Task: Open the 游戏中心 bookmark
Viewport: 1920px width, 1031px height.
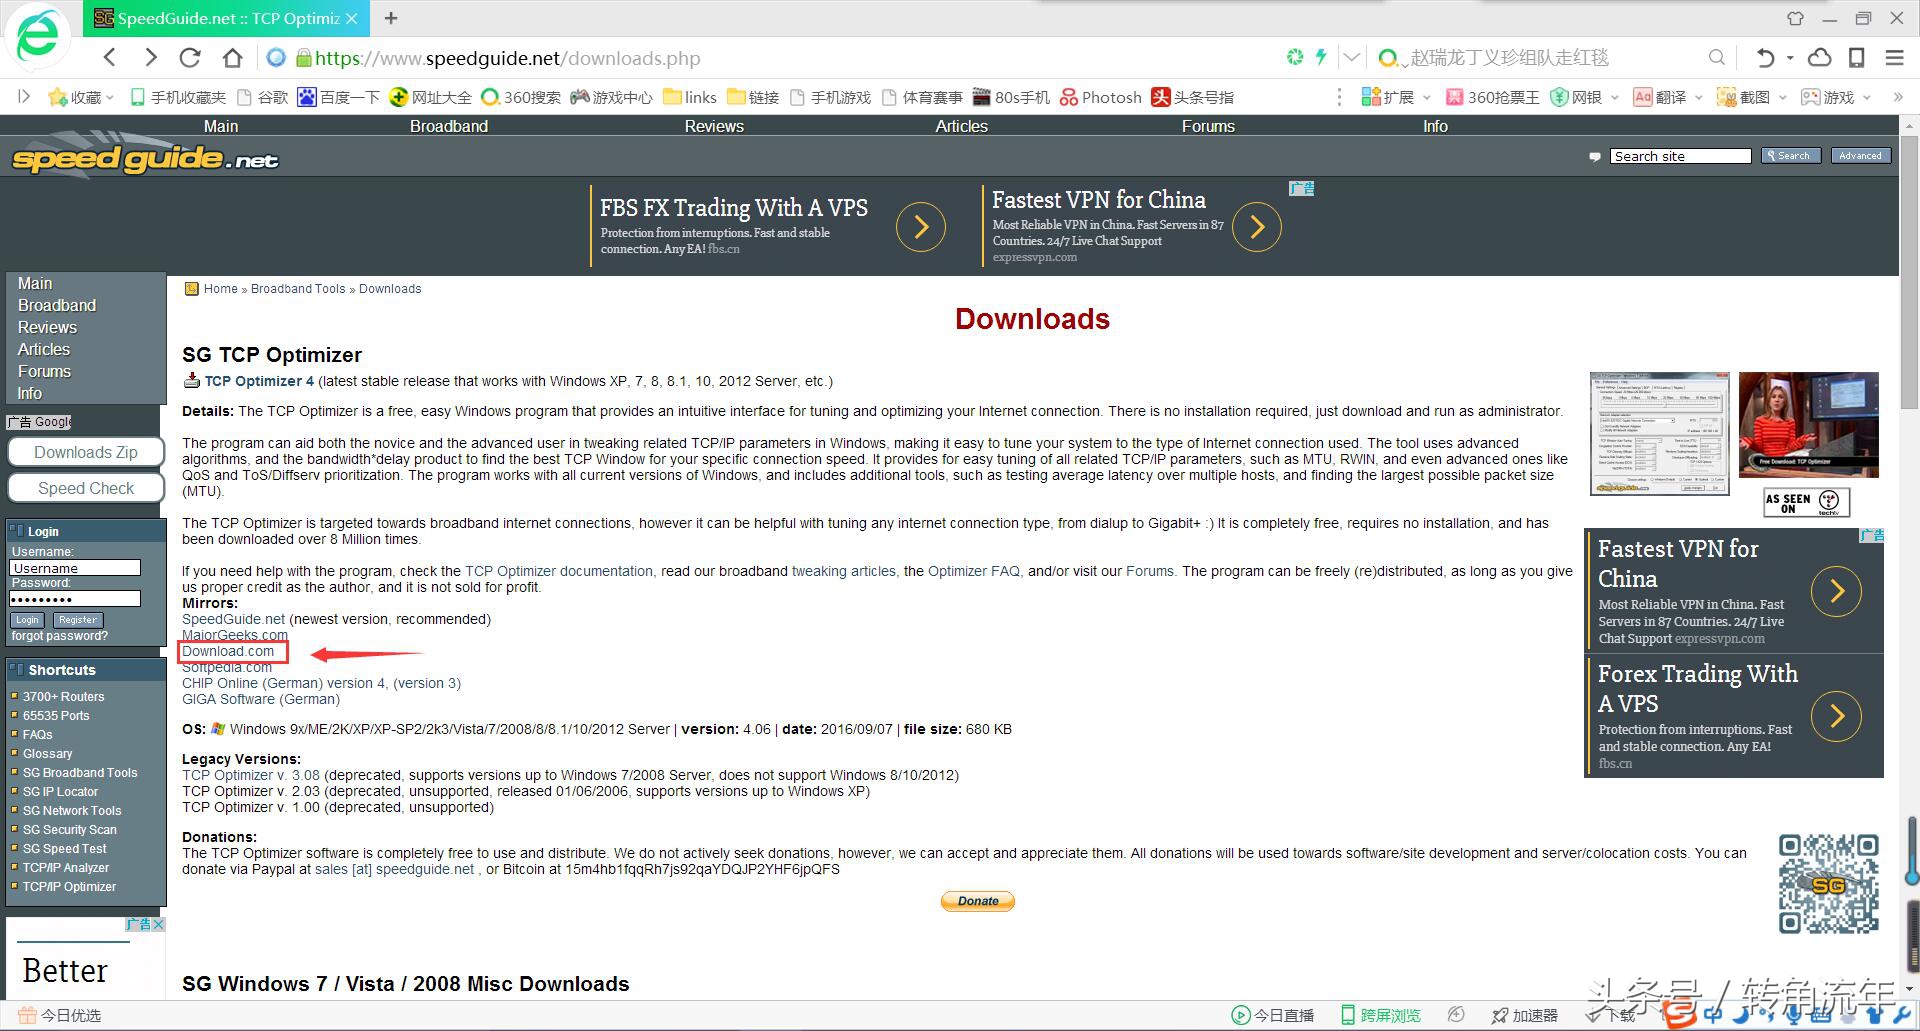Action: 611,97
